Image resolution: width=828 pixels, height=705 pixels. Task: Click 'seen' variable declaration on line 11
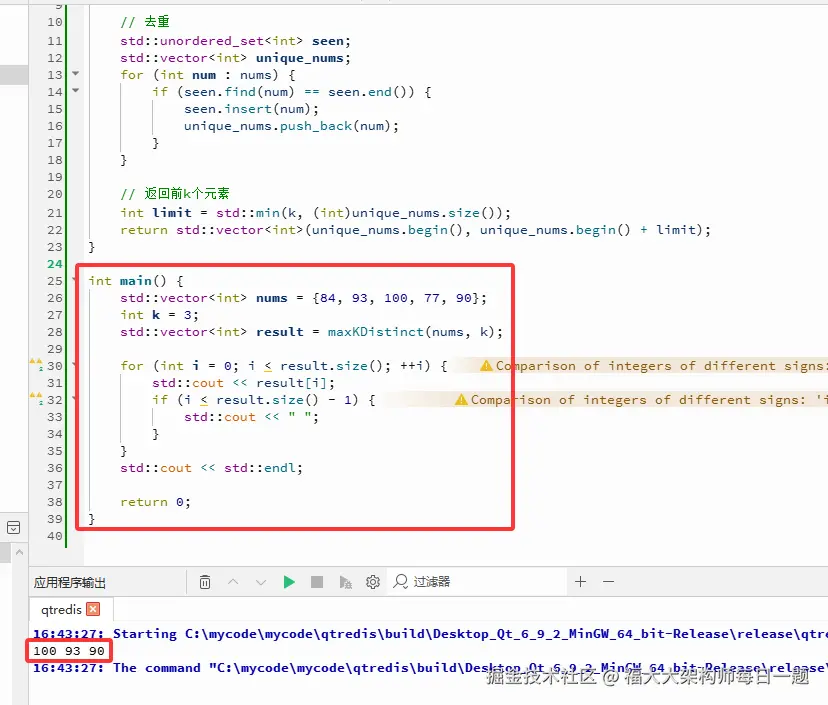tap(327, 41)
